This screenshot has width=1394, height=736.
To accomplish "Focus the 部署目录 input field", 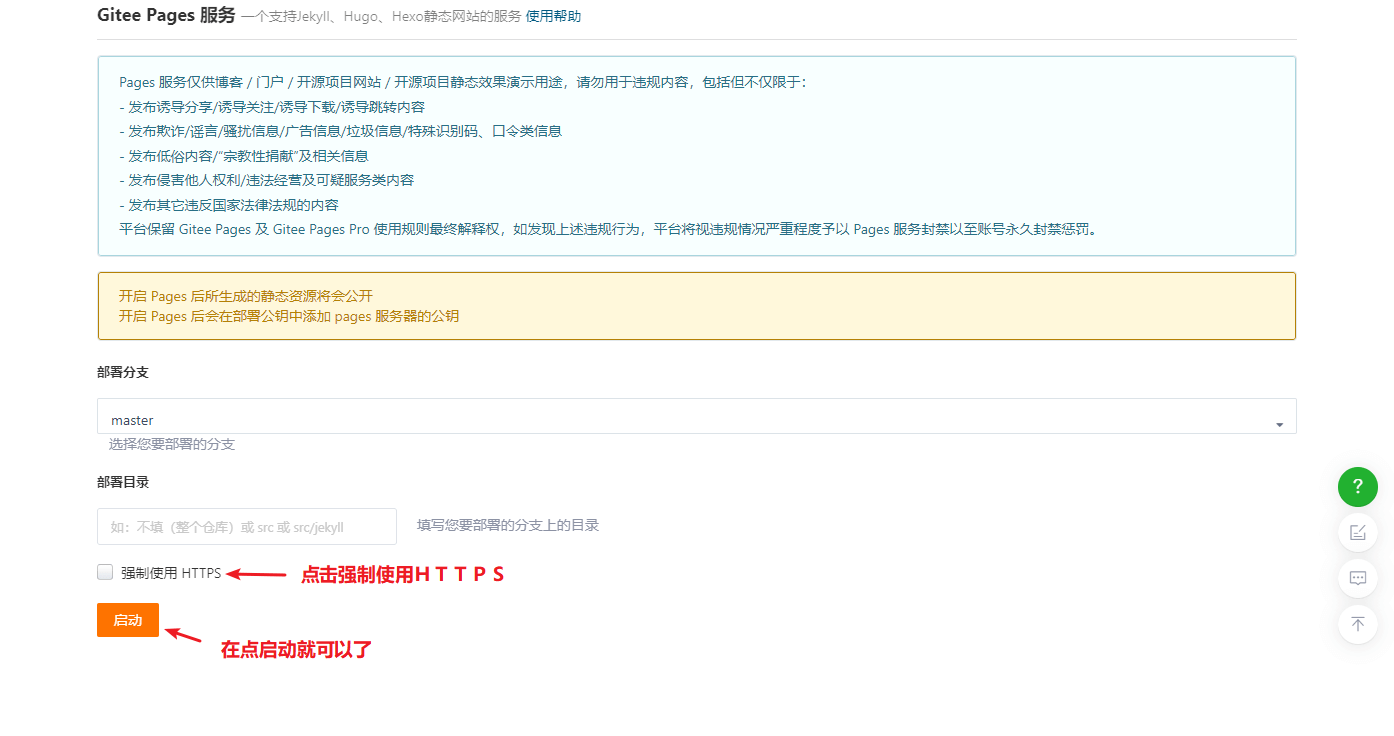I will click(x=247, y=526).
